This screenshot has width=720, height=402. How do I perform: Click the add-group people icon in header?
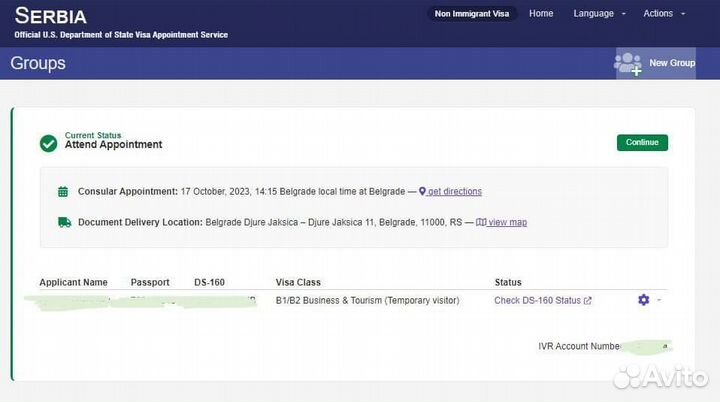(x=629, y=64)
